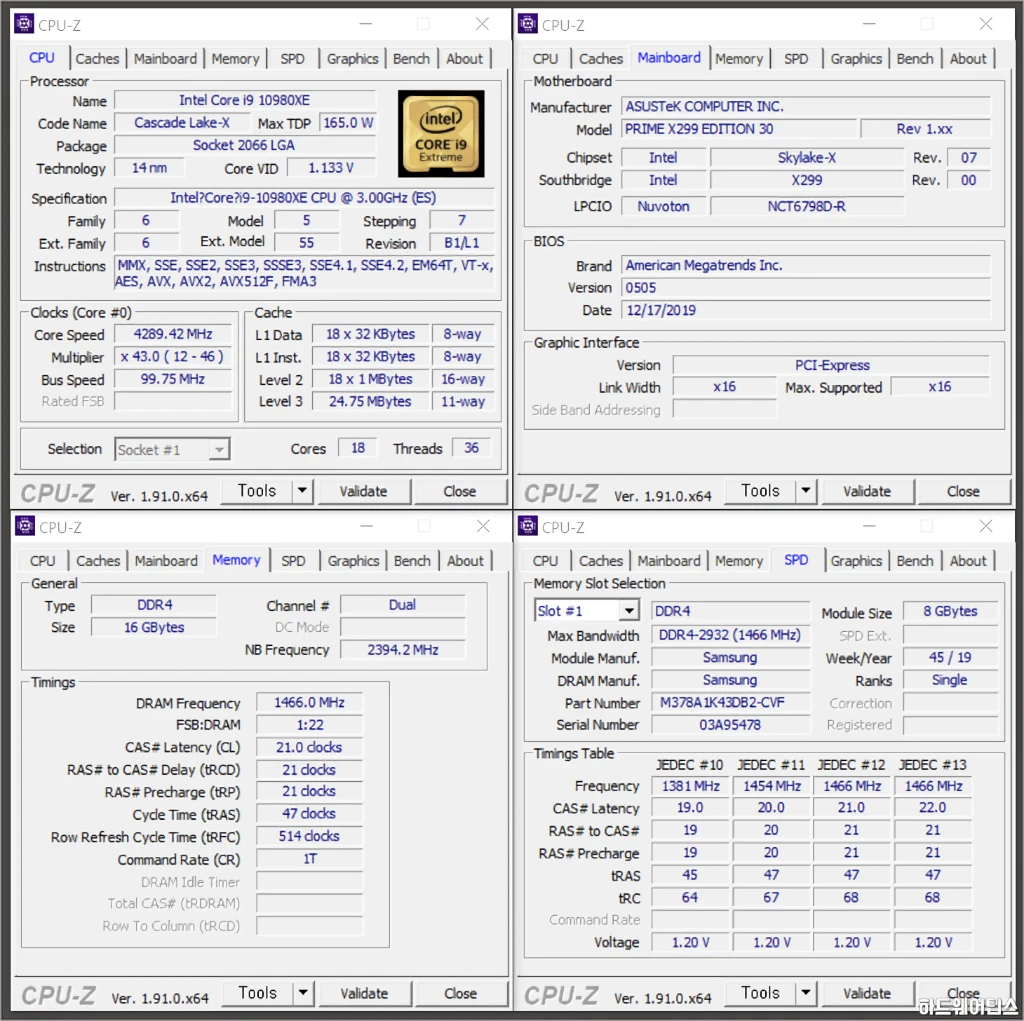Click the NB Frequency value 2394.2 MHz
1024x1021 pixels.
(x=403, y=650)
